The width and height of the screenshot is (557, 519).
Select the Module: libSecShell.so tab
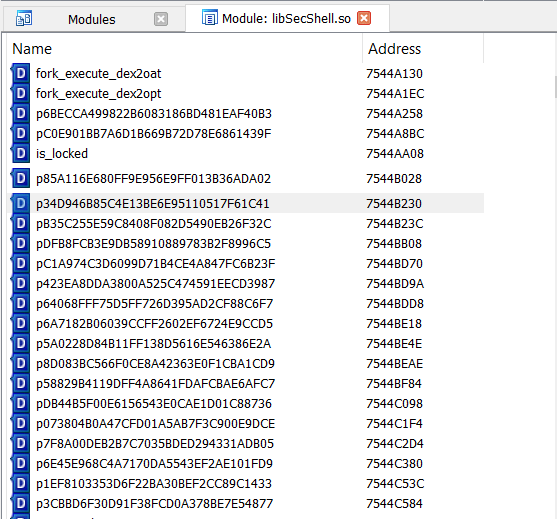287,18
